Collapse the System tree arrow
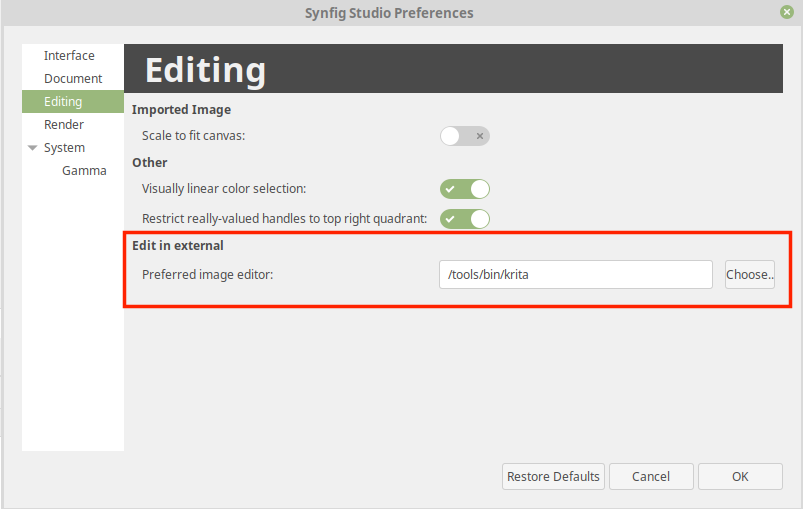The height and width of the screenshot is (509, 803). [33, 147]
